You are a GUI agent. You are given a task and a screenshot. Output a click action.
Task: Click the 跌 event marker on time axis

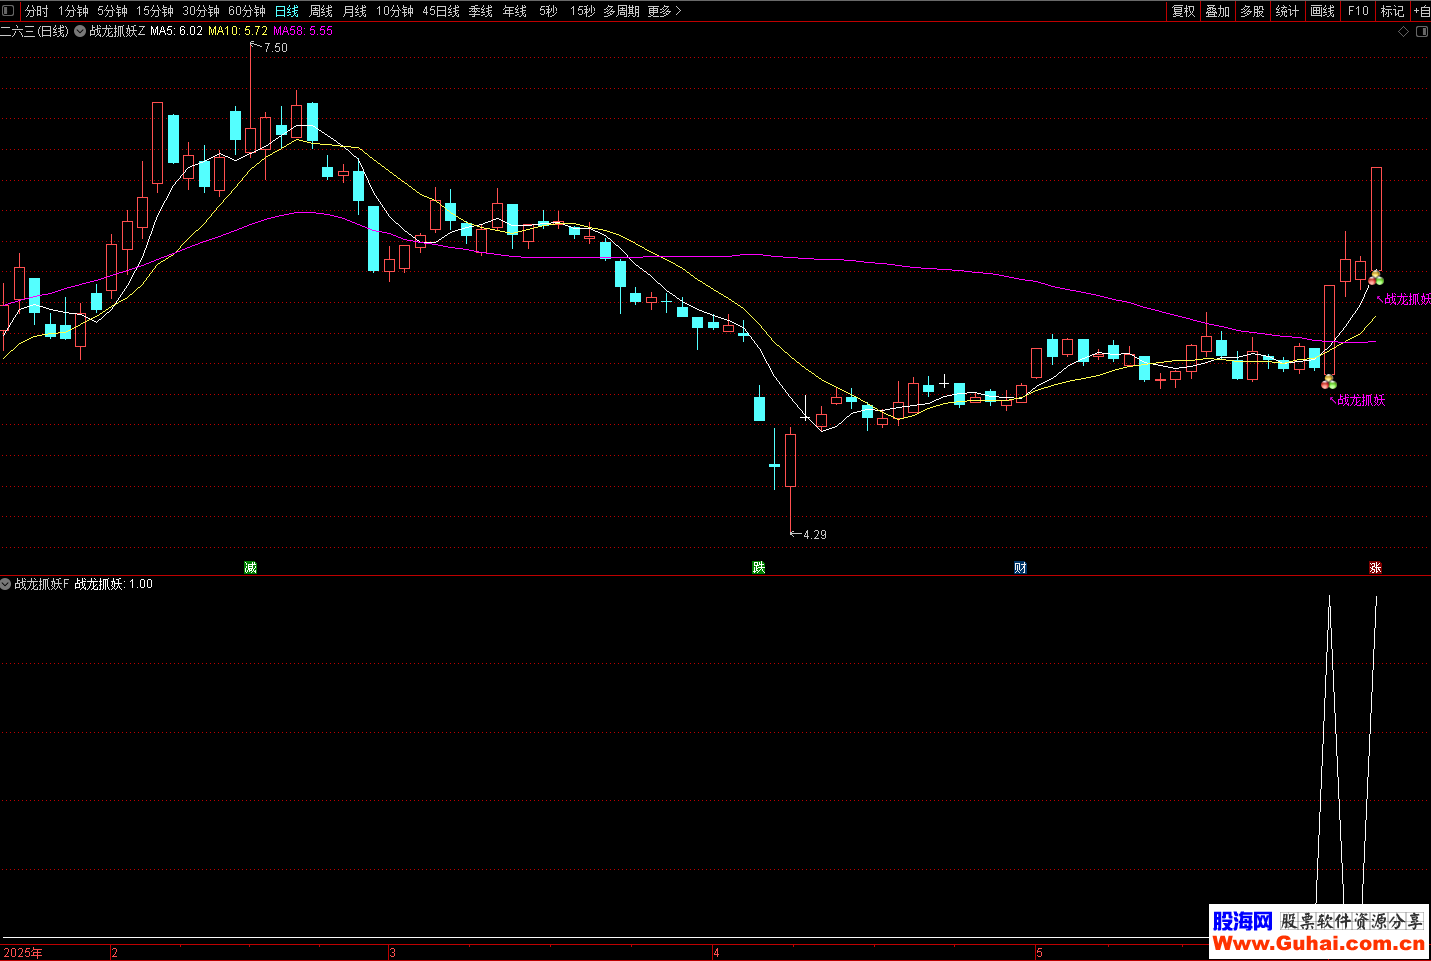759,568
